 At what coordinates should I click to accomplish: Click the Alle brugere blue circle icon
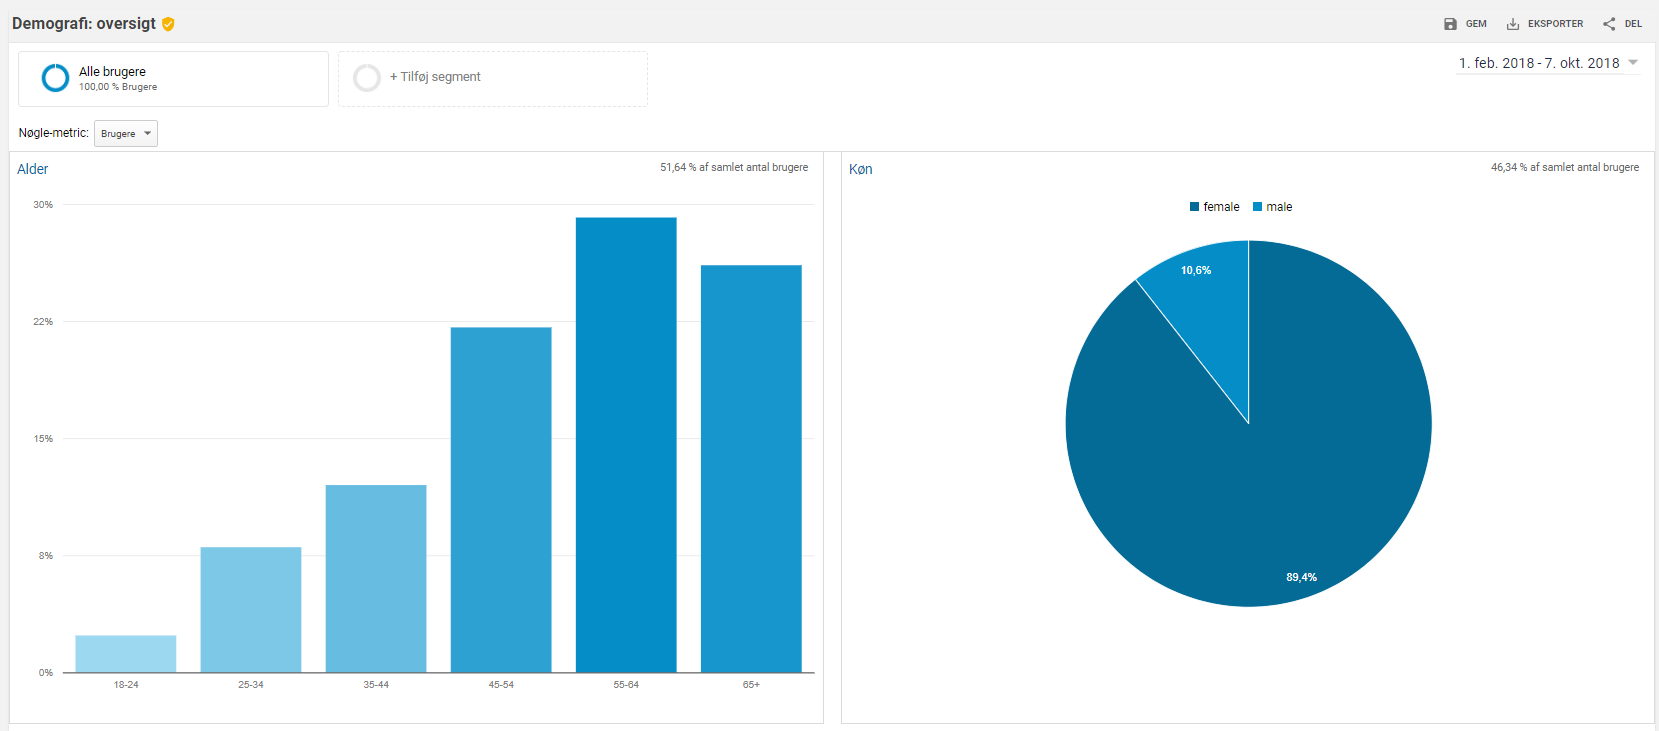pyautogui.click(x=55, y=78)
